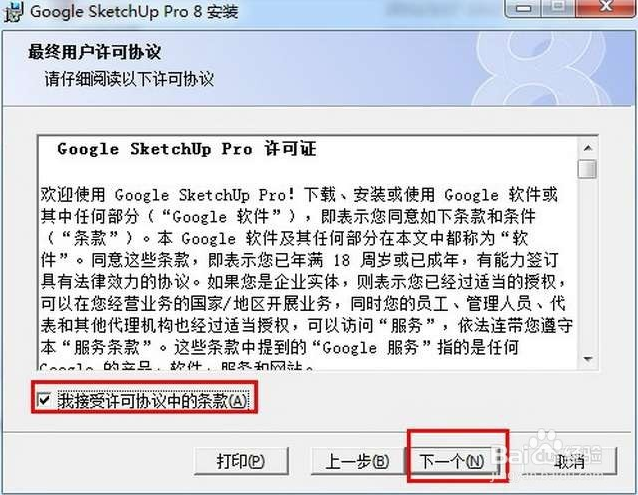Click the 上一步(B) back button
The width and height of the screenshot is (638, 495).
tap(358, 461)
